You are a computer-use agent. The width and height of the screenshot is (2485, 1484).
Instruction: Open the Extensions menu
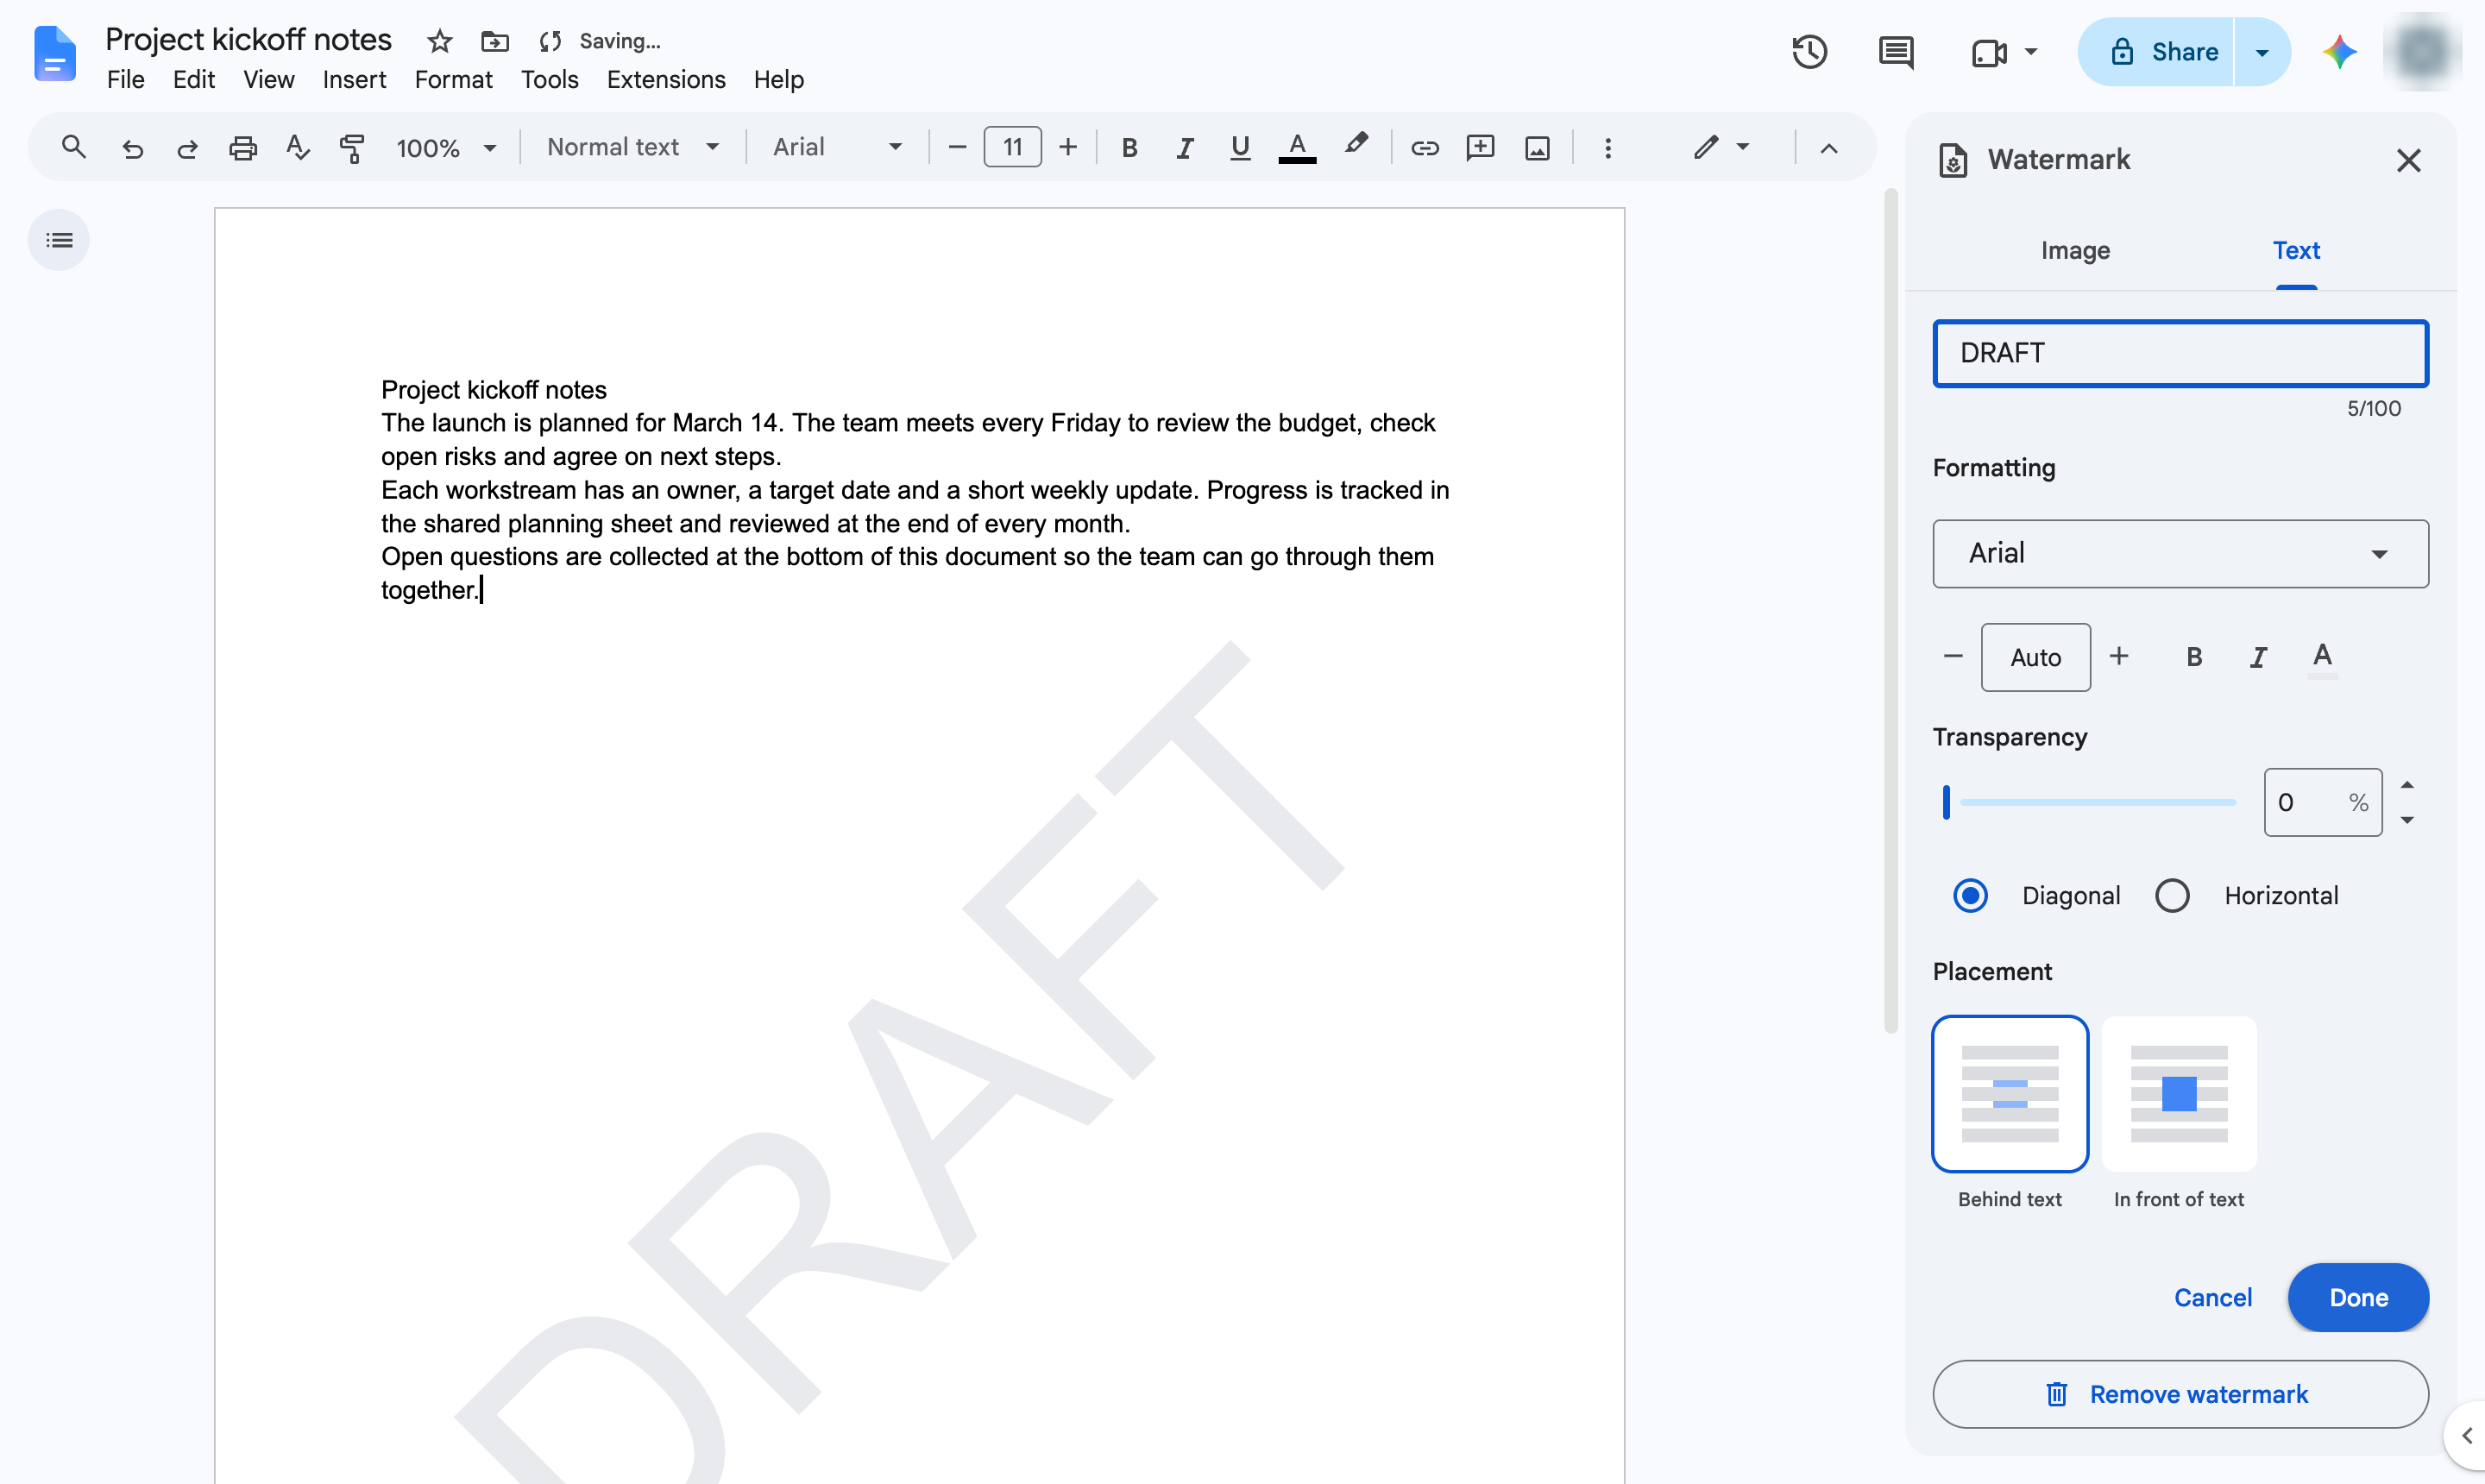[x=666, y=80]
